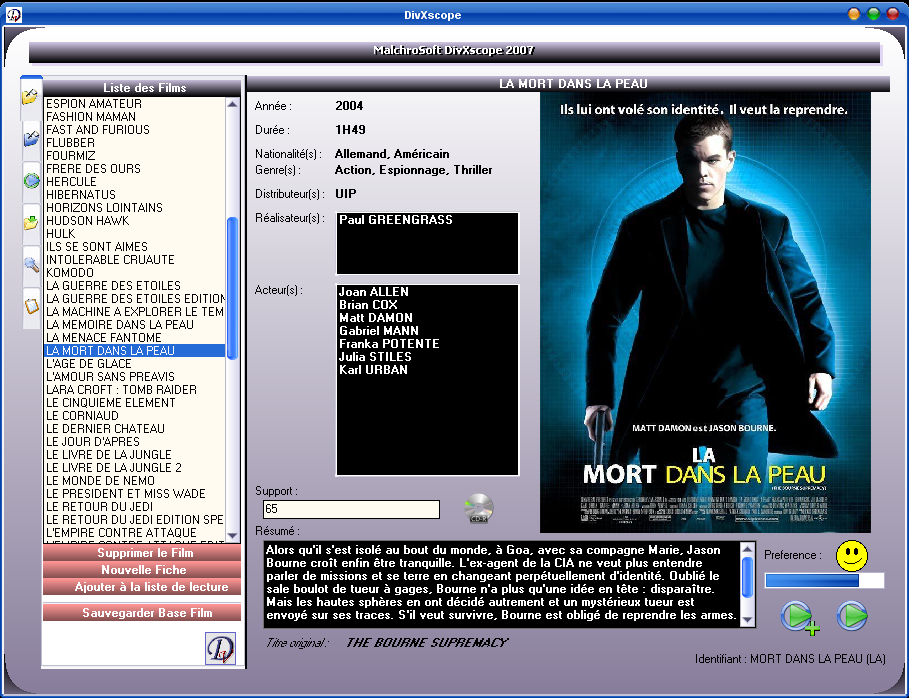Open the folder with green arrow tab

(x=31, y=223)
